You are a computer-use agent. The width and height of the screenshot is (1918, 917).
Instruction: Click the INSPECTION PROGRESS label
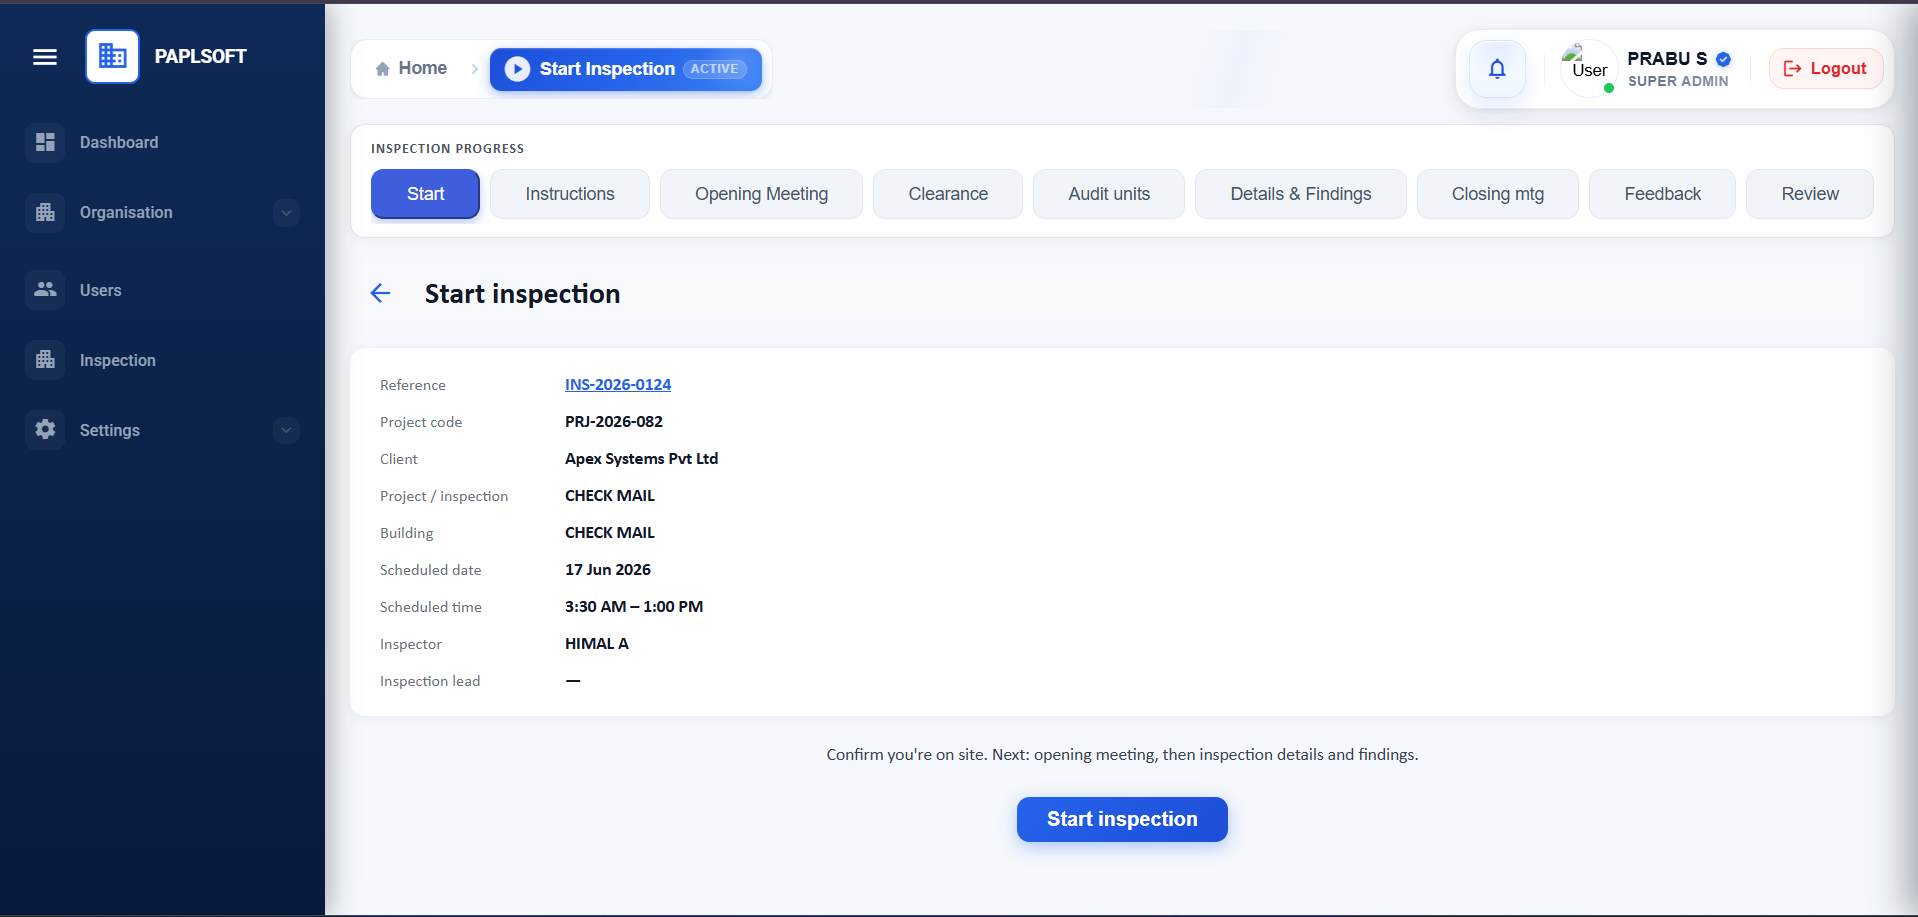[447, 149]
